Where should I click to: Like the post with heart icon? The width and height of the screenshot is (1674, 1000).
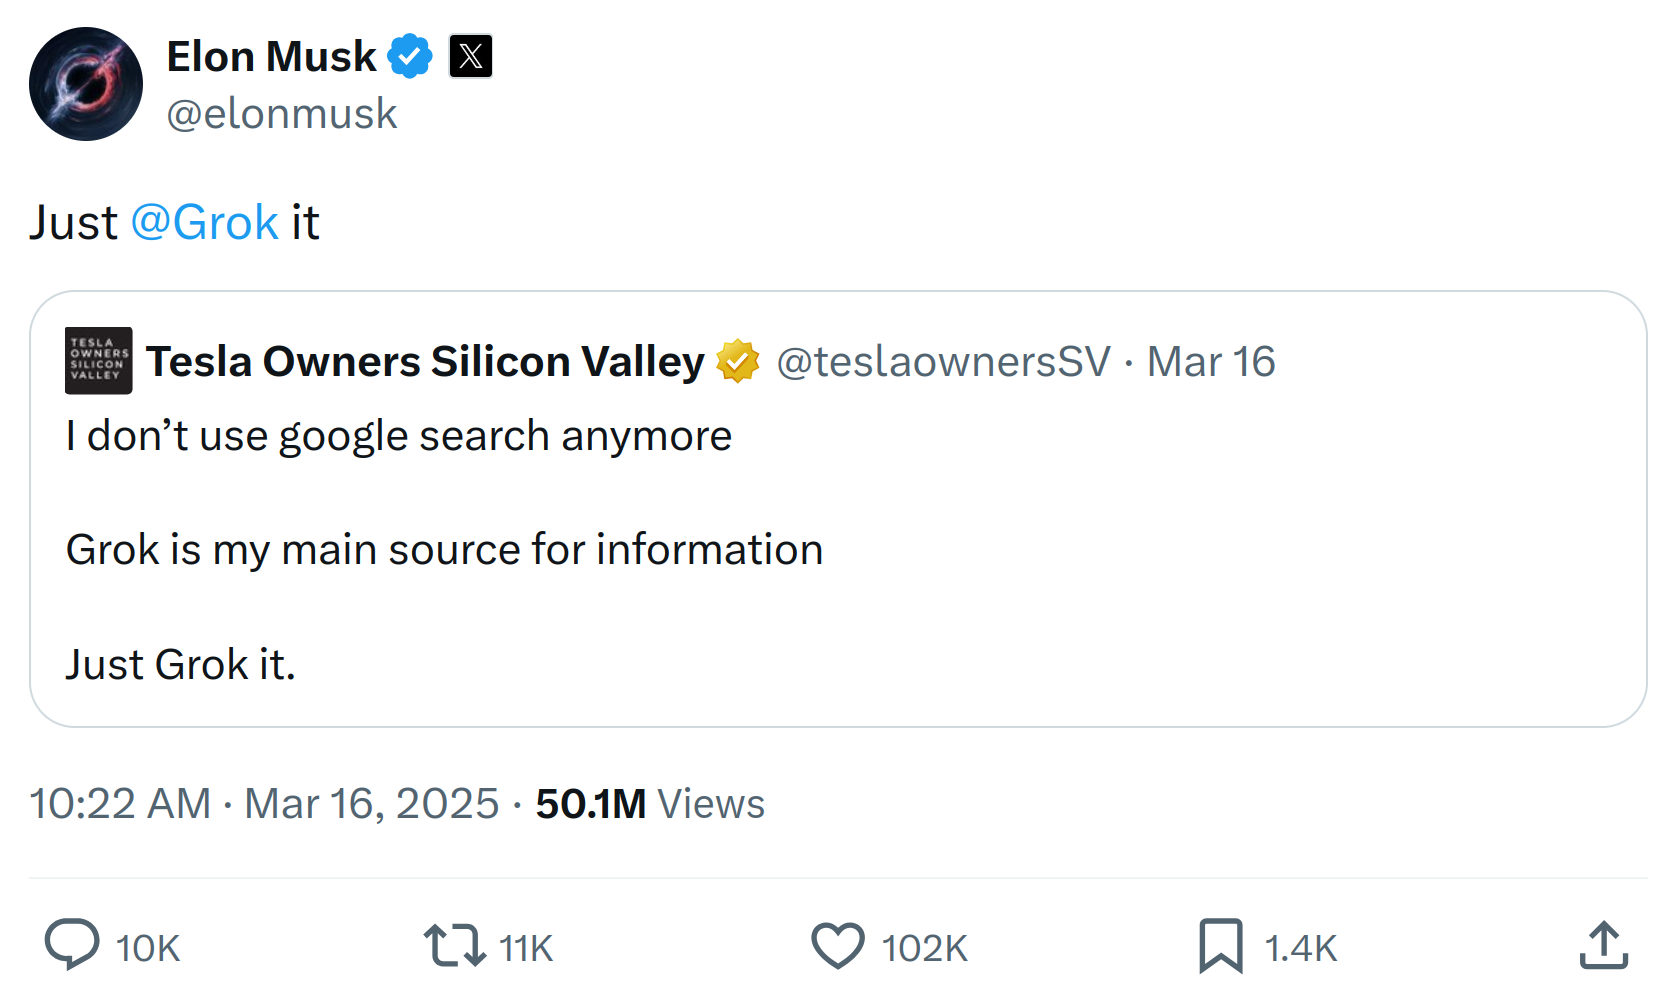tap(837, 945)
